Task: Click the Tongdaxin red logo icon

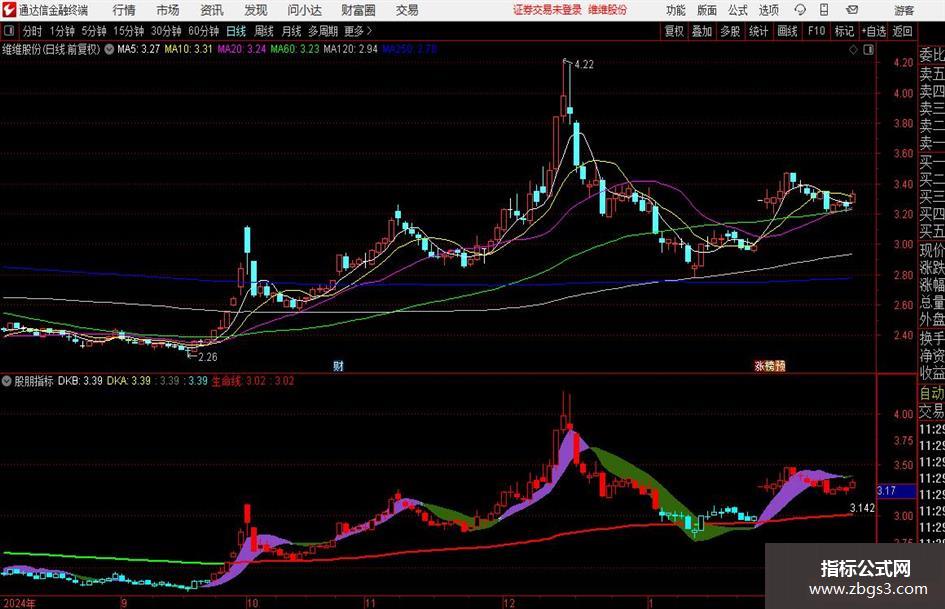Action: [x=9, y=10]
